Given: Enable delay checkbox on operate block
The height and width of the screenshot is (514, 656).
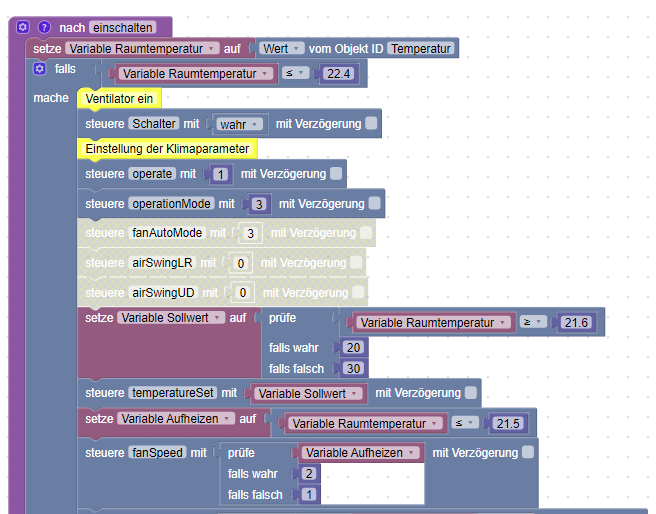Looking at the screenshot, I should coord(336,174).
